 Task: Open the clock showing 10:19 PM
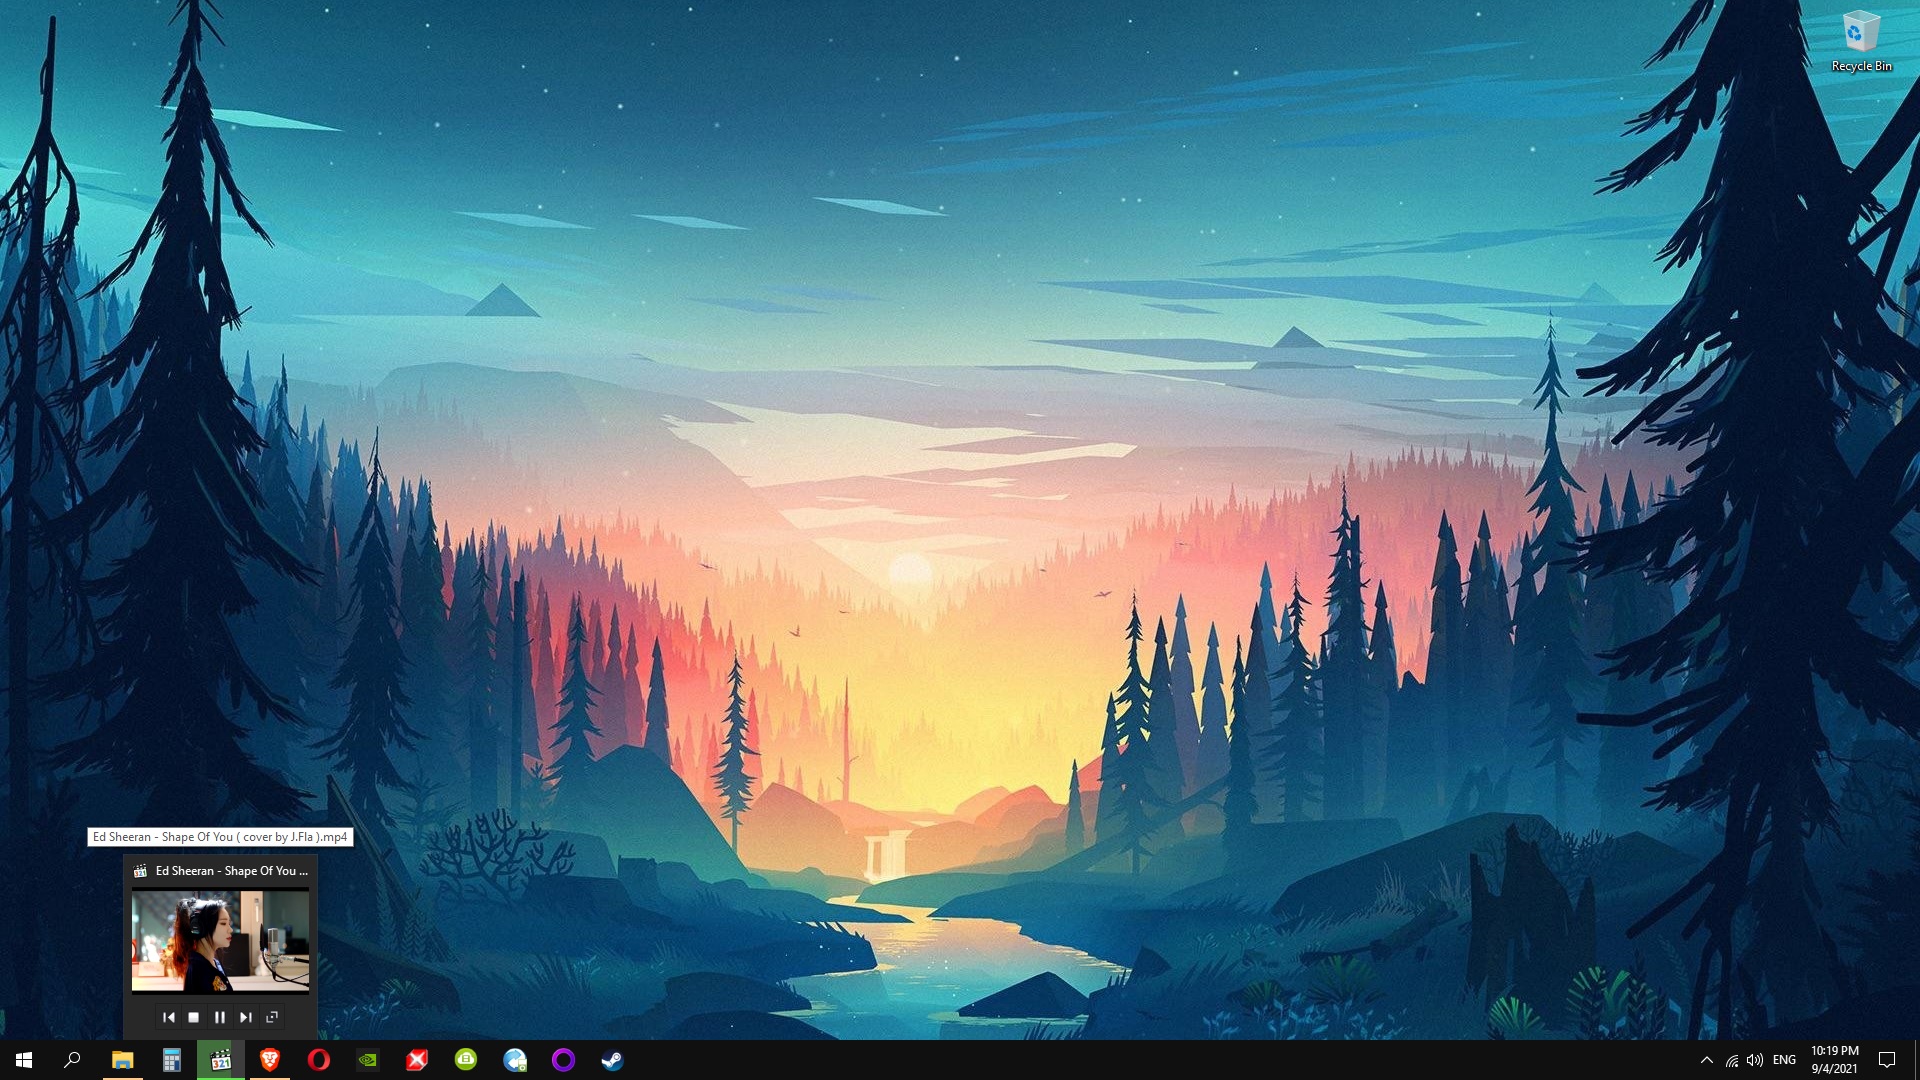1834,1060
